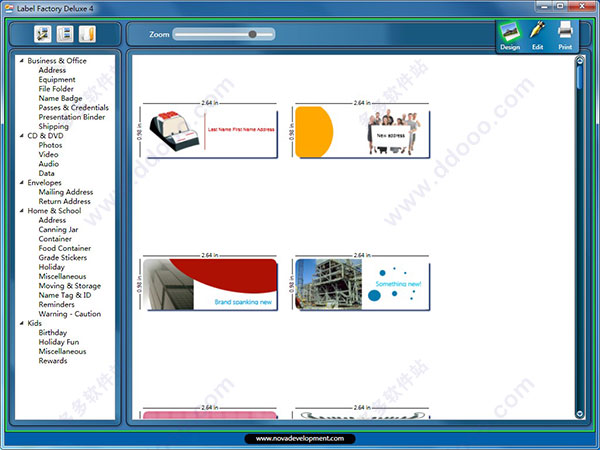Select the Container category
The width and height of the screenshot is (600, 450).
[55, 239]
